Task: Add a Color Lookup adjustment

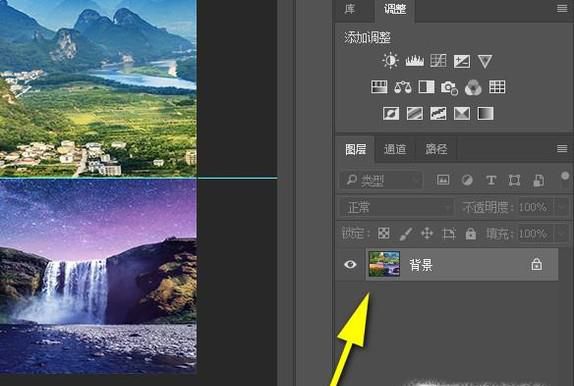Action: tap(497, 87)
